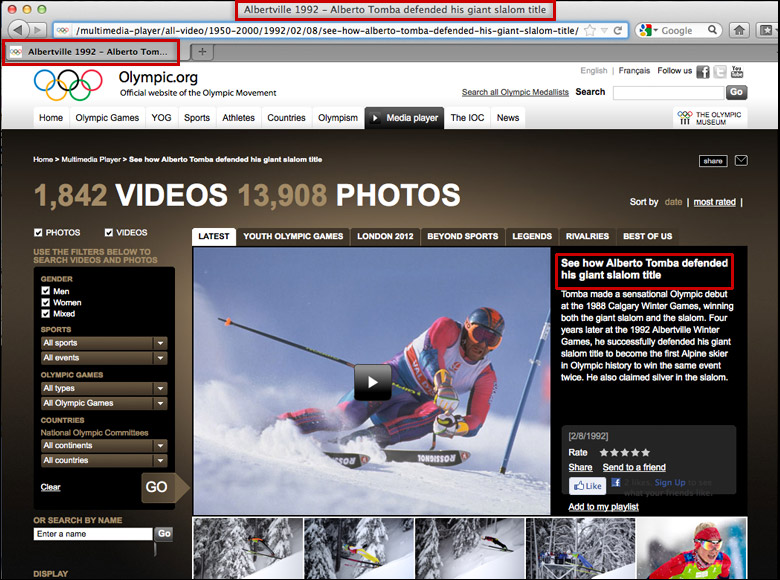Image resolution: width=780 pixels, height=580 pixels.
Task: Click the envelope email icon near share
Action: click(x=740, y=160)
